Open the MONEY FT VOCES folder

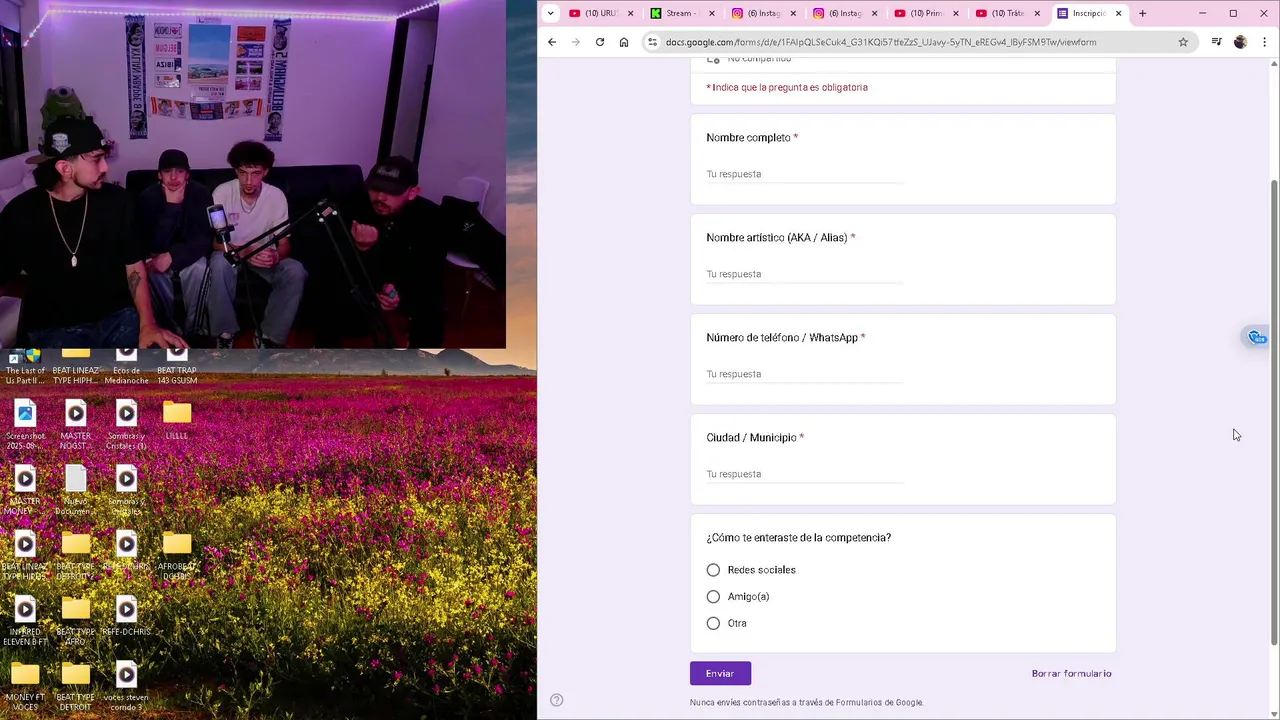(25, 686)
